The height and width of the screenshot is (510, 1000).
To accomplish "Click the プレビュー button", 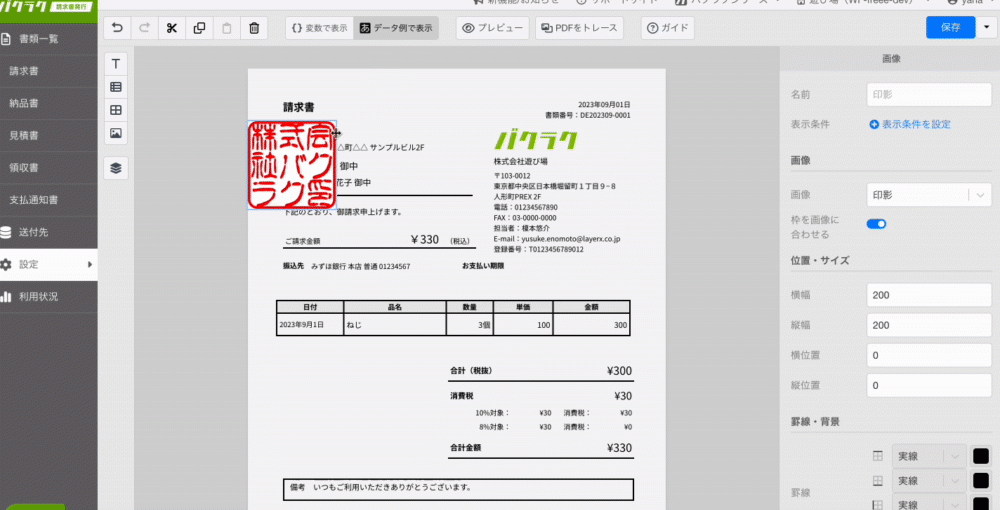I will (x=492, y=28).
